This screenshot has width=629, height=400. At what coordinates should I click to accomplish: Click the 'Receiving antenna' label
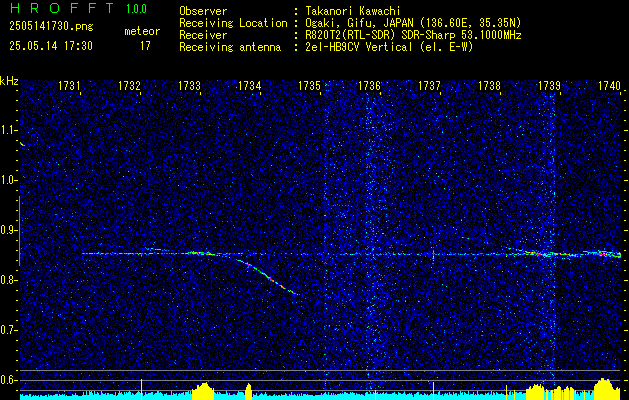pyautogui.click(x=230, y=47)
